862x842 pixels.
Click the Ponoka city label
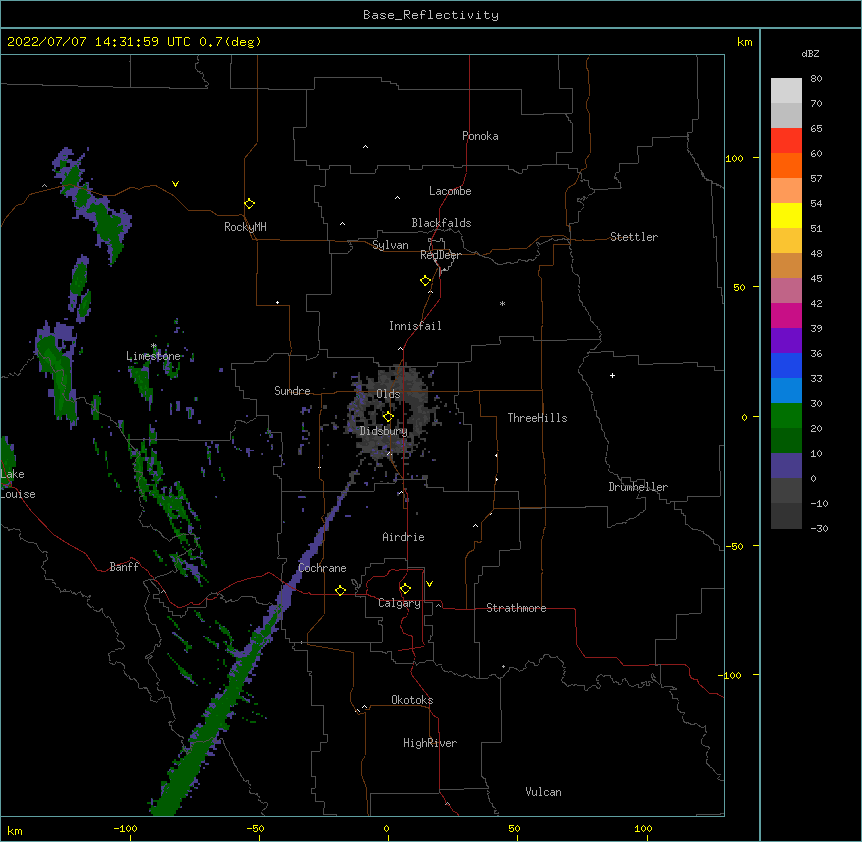[x=480, y=136]
